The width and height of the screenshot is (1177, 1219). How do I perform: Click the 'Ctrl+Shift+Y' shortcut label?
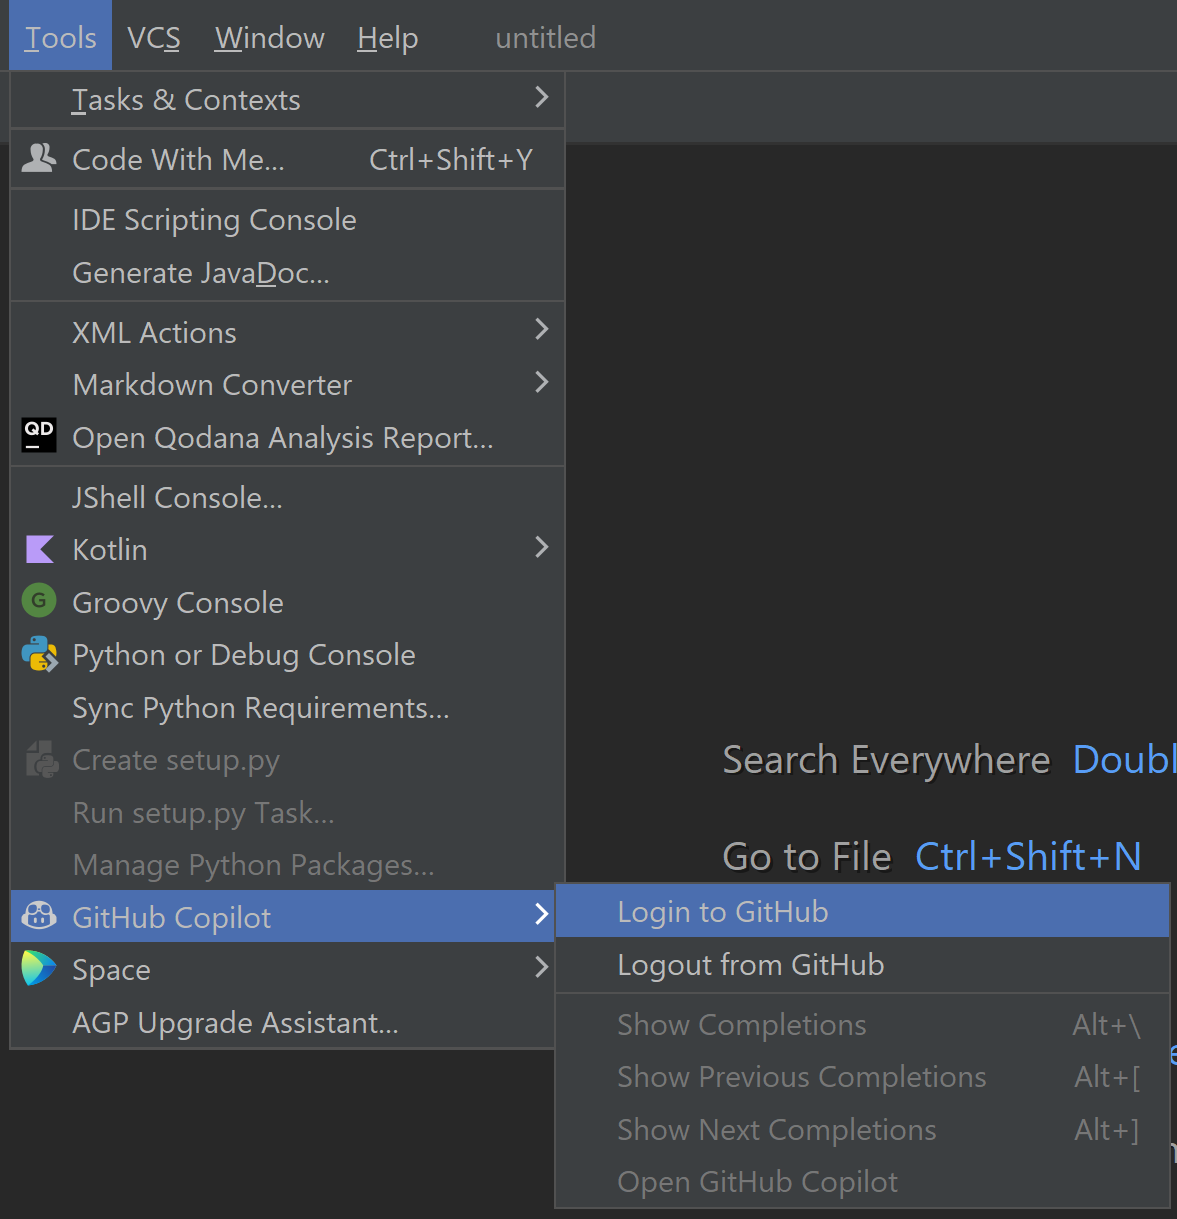pos(451,160)
